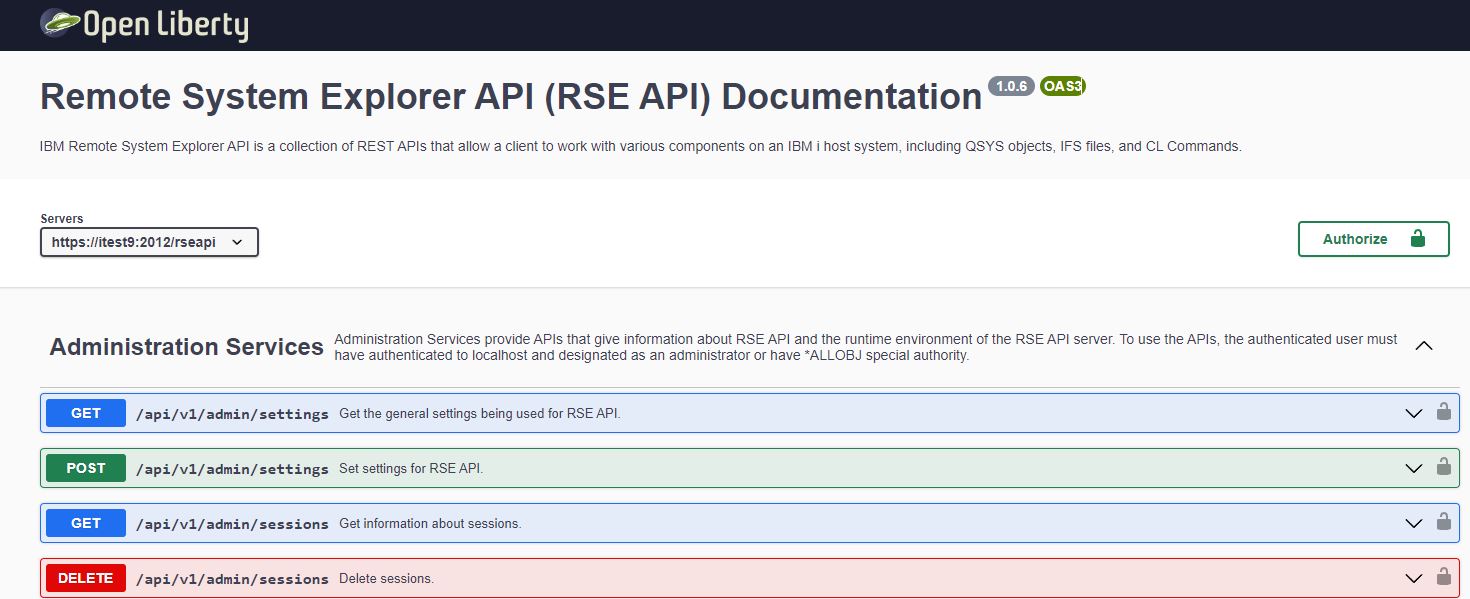Viewport: 1470px width, 599px height.
Task: Click the 'Get the general settings being used' description
Action: 480,413
